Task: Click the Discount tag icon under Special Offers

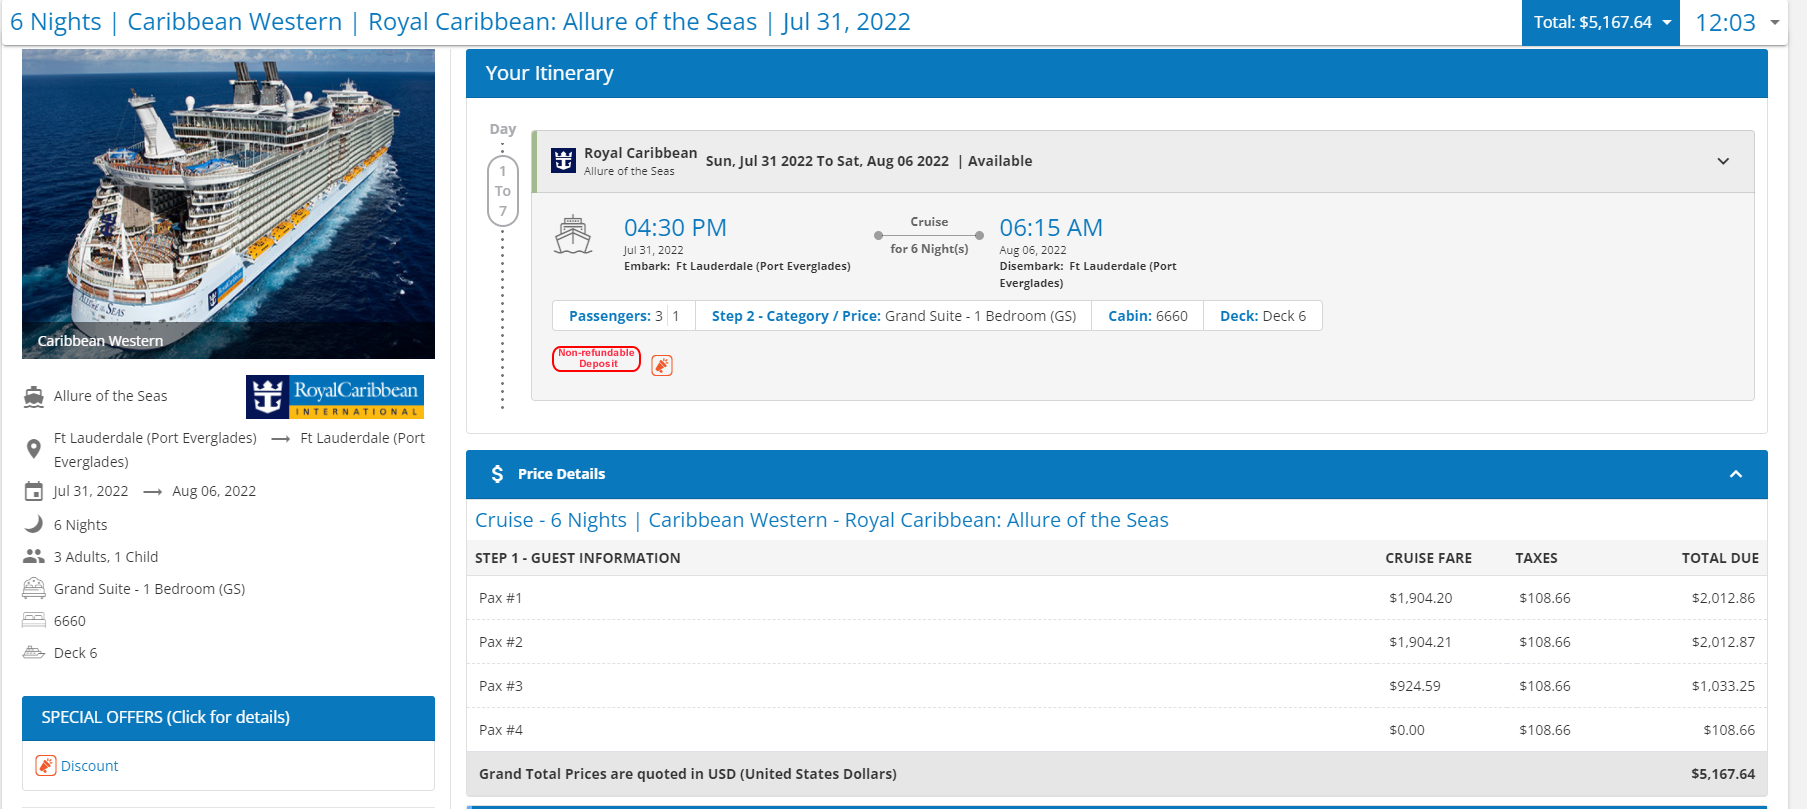Action: [x=46, y=766]
